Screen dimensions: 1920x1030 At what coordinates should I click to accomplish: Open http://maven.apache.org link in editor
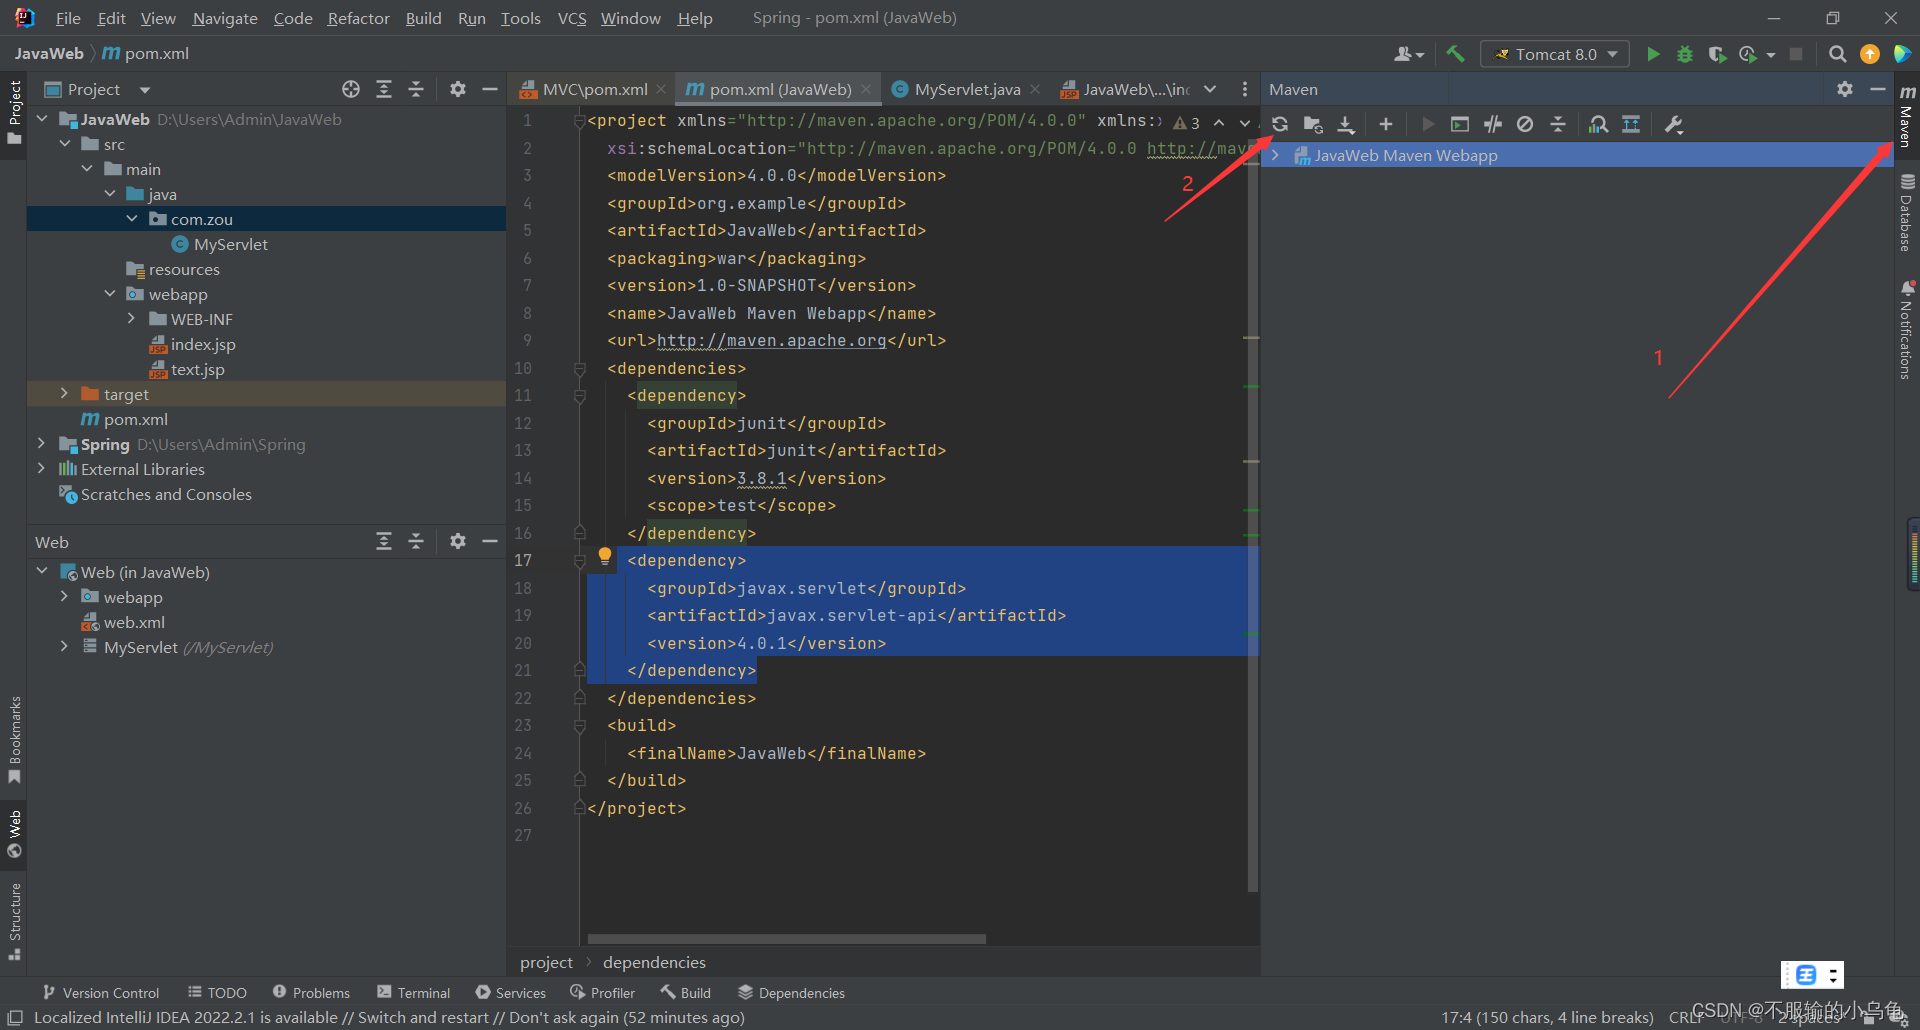point(771,341)
